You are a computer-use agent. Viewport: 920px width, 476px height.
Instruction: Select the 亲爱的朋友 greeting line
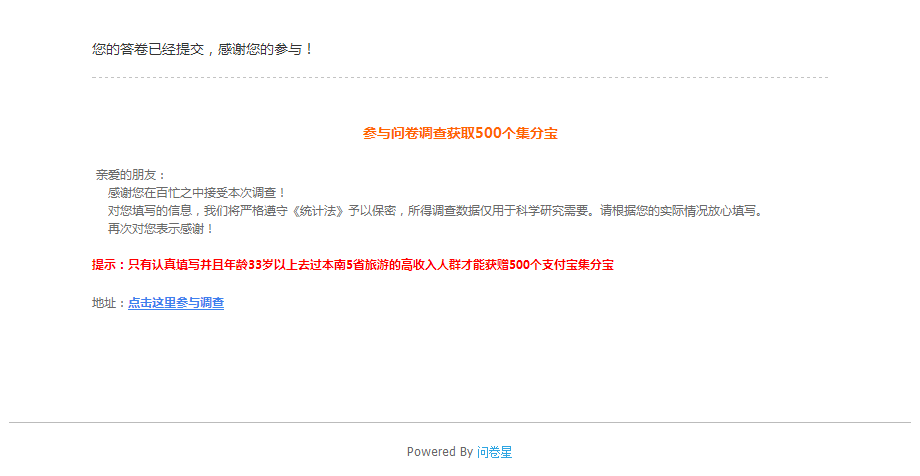tap(131, 175)
